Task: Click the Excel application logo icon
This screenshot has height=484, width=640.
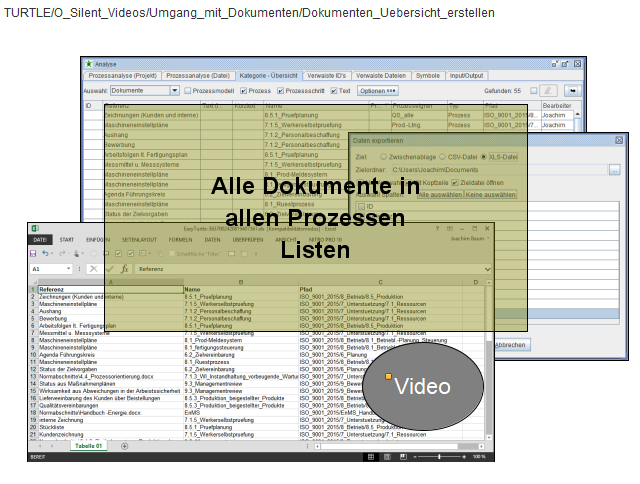Action: 35,229
